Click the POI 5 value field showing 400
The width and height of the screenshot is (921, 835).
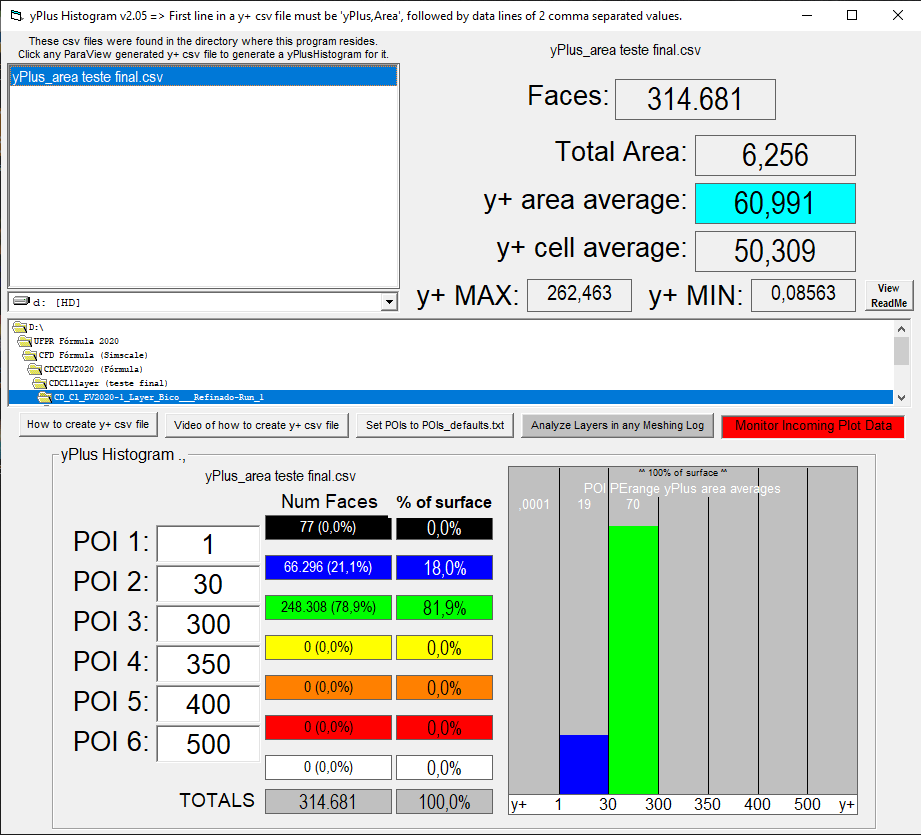[x=208, y=703]
